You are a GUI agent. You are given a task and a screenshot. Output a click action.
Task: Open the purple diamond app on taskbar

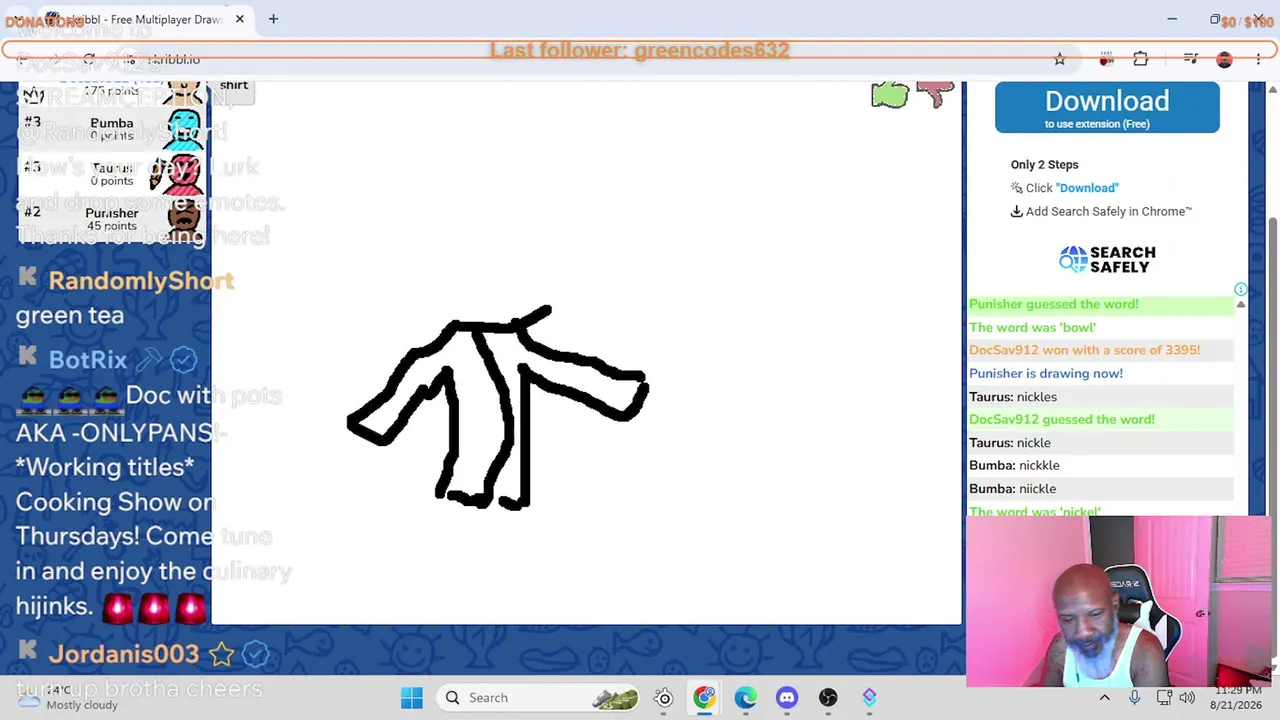pos(869,698)
